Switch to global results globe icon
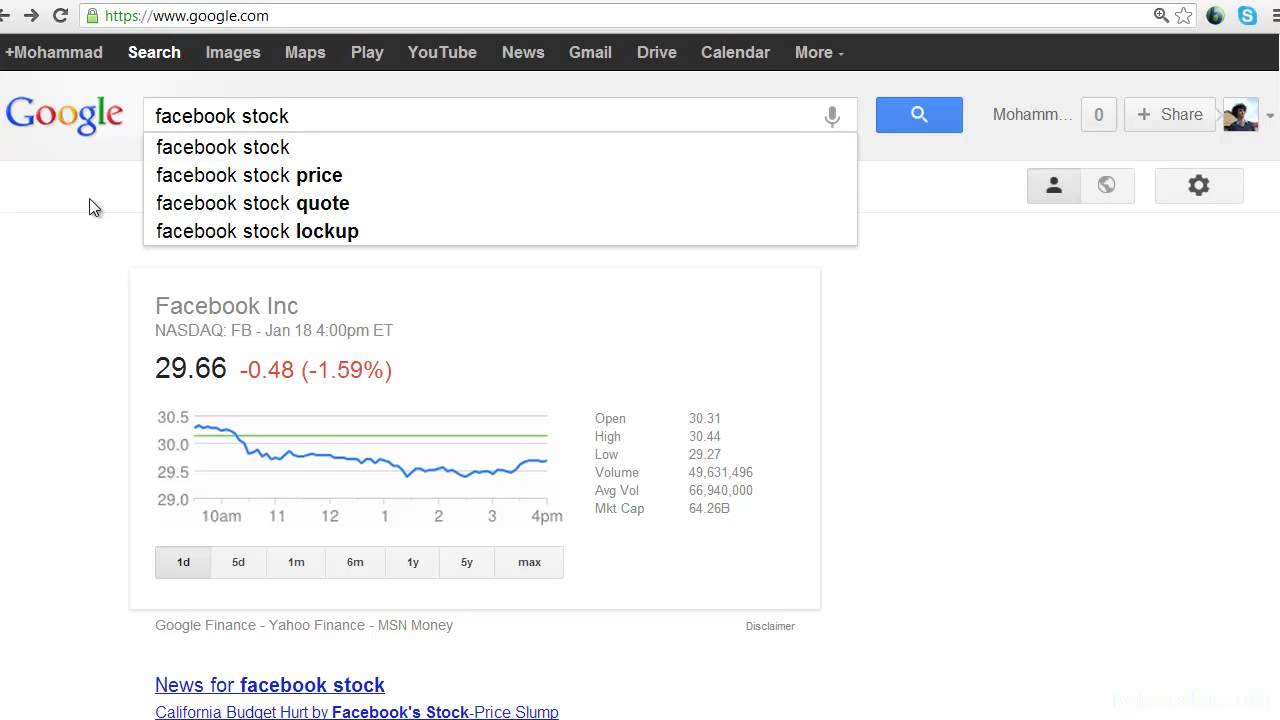 coord(1107,186)
